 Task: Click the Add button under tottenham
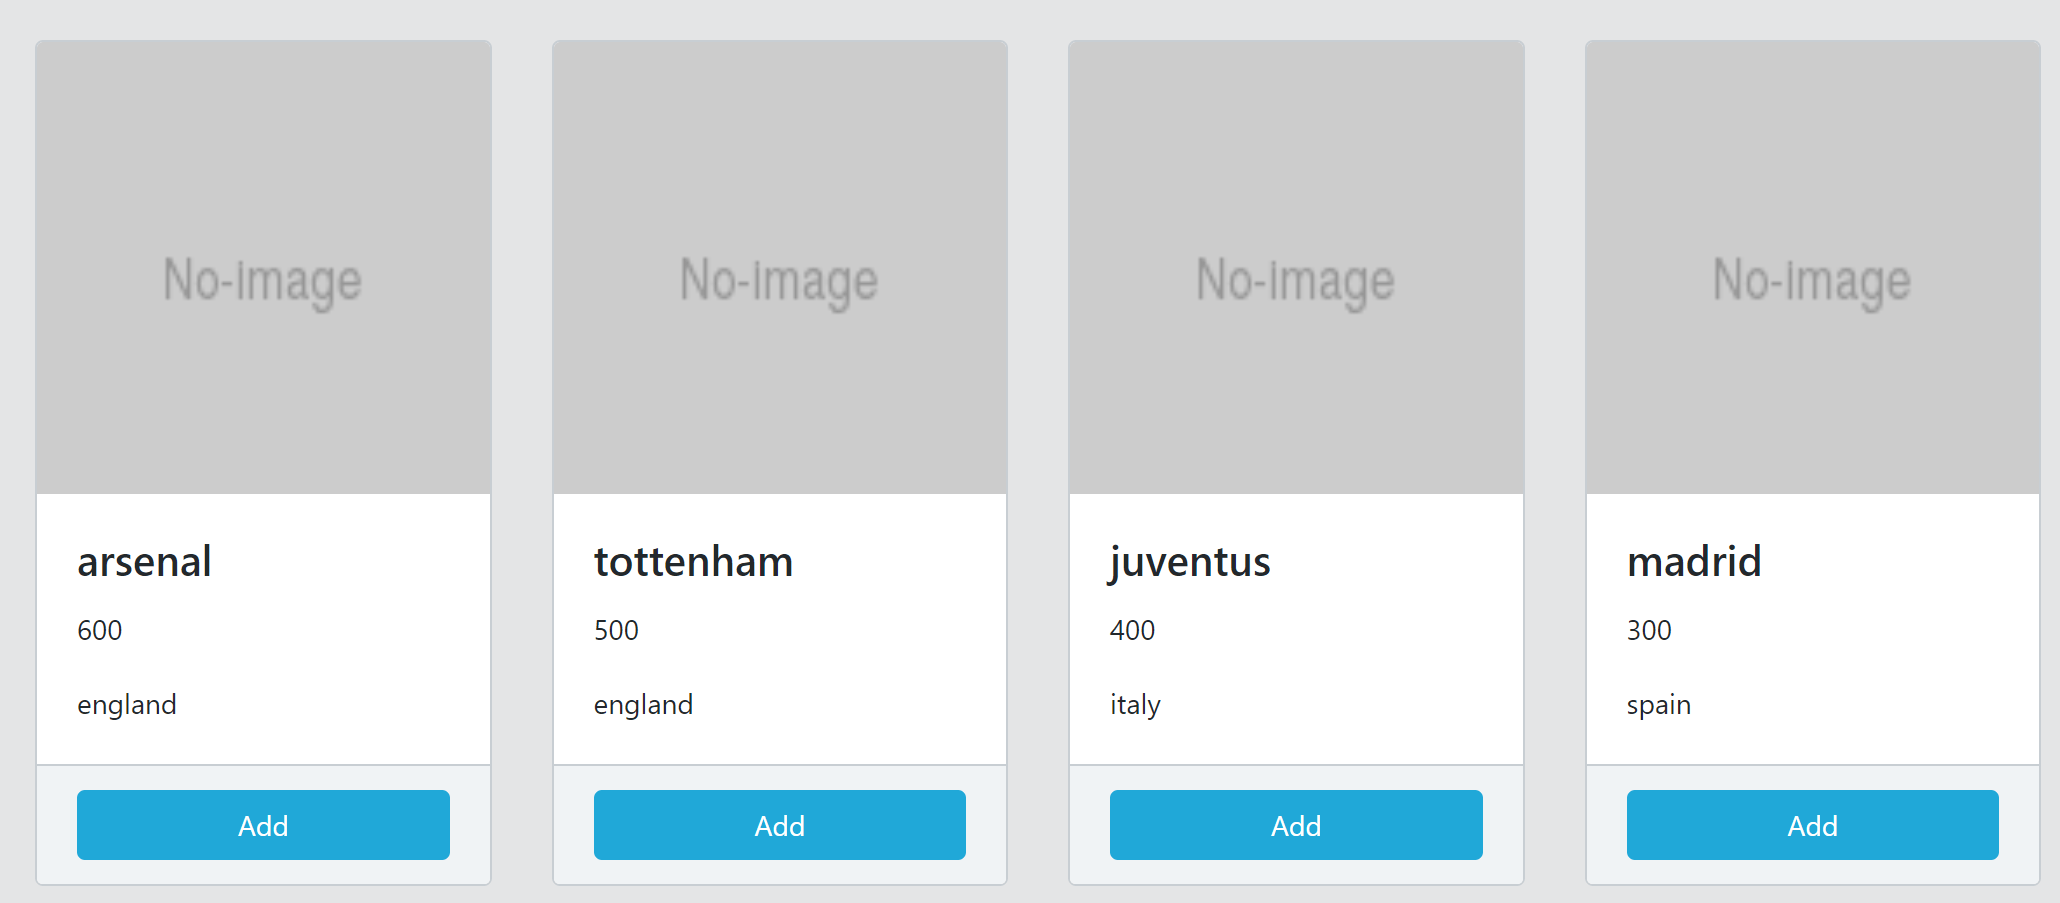point(779,825)
